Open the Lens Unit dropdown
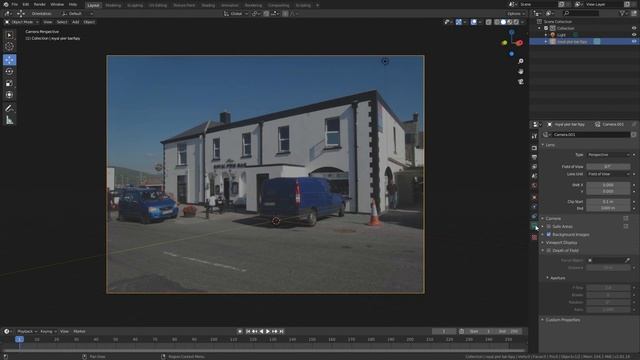This screenshot has height=360, width=640. point(609,174)
